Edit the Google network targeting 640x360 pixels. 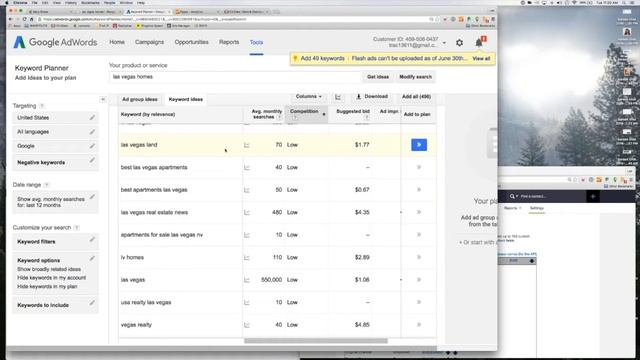pyautogui.click(x=92, y=146)
